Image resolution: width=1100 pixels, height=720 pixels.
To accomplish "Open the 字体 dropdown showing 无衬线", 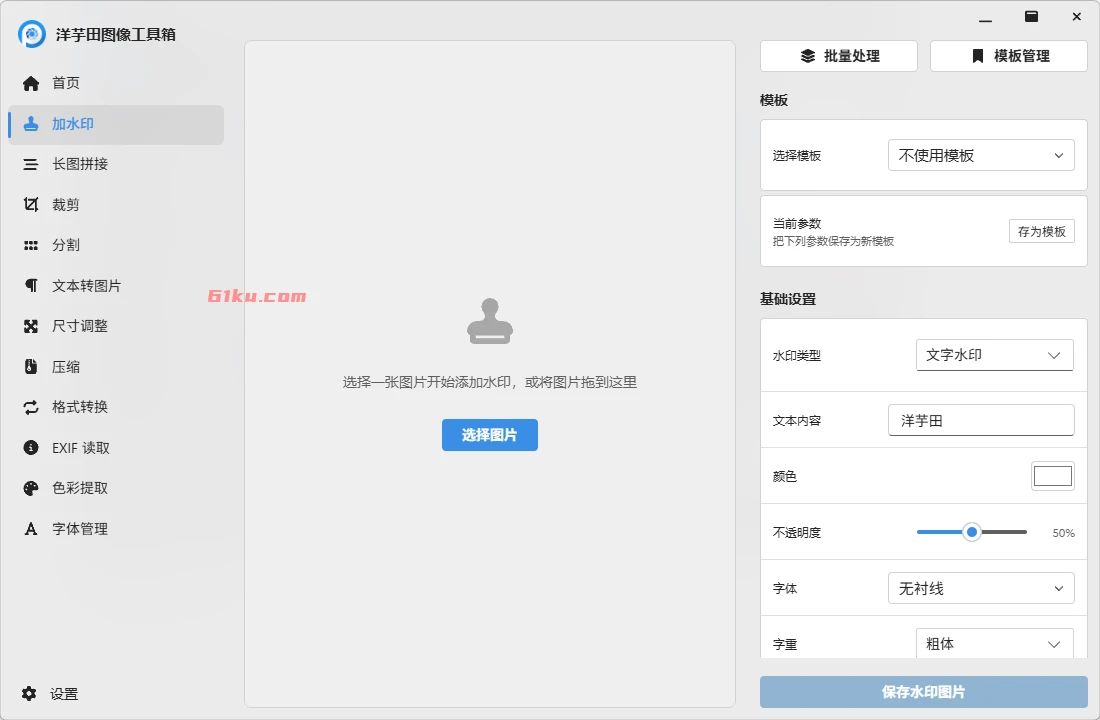I will 981,588.
